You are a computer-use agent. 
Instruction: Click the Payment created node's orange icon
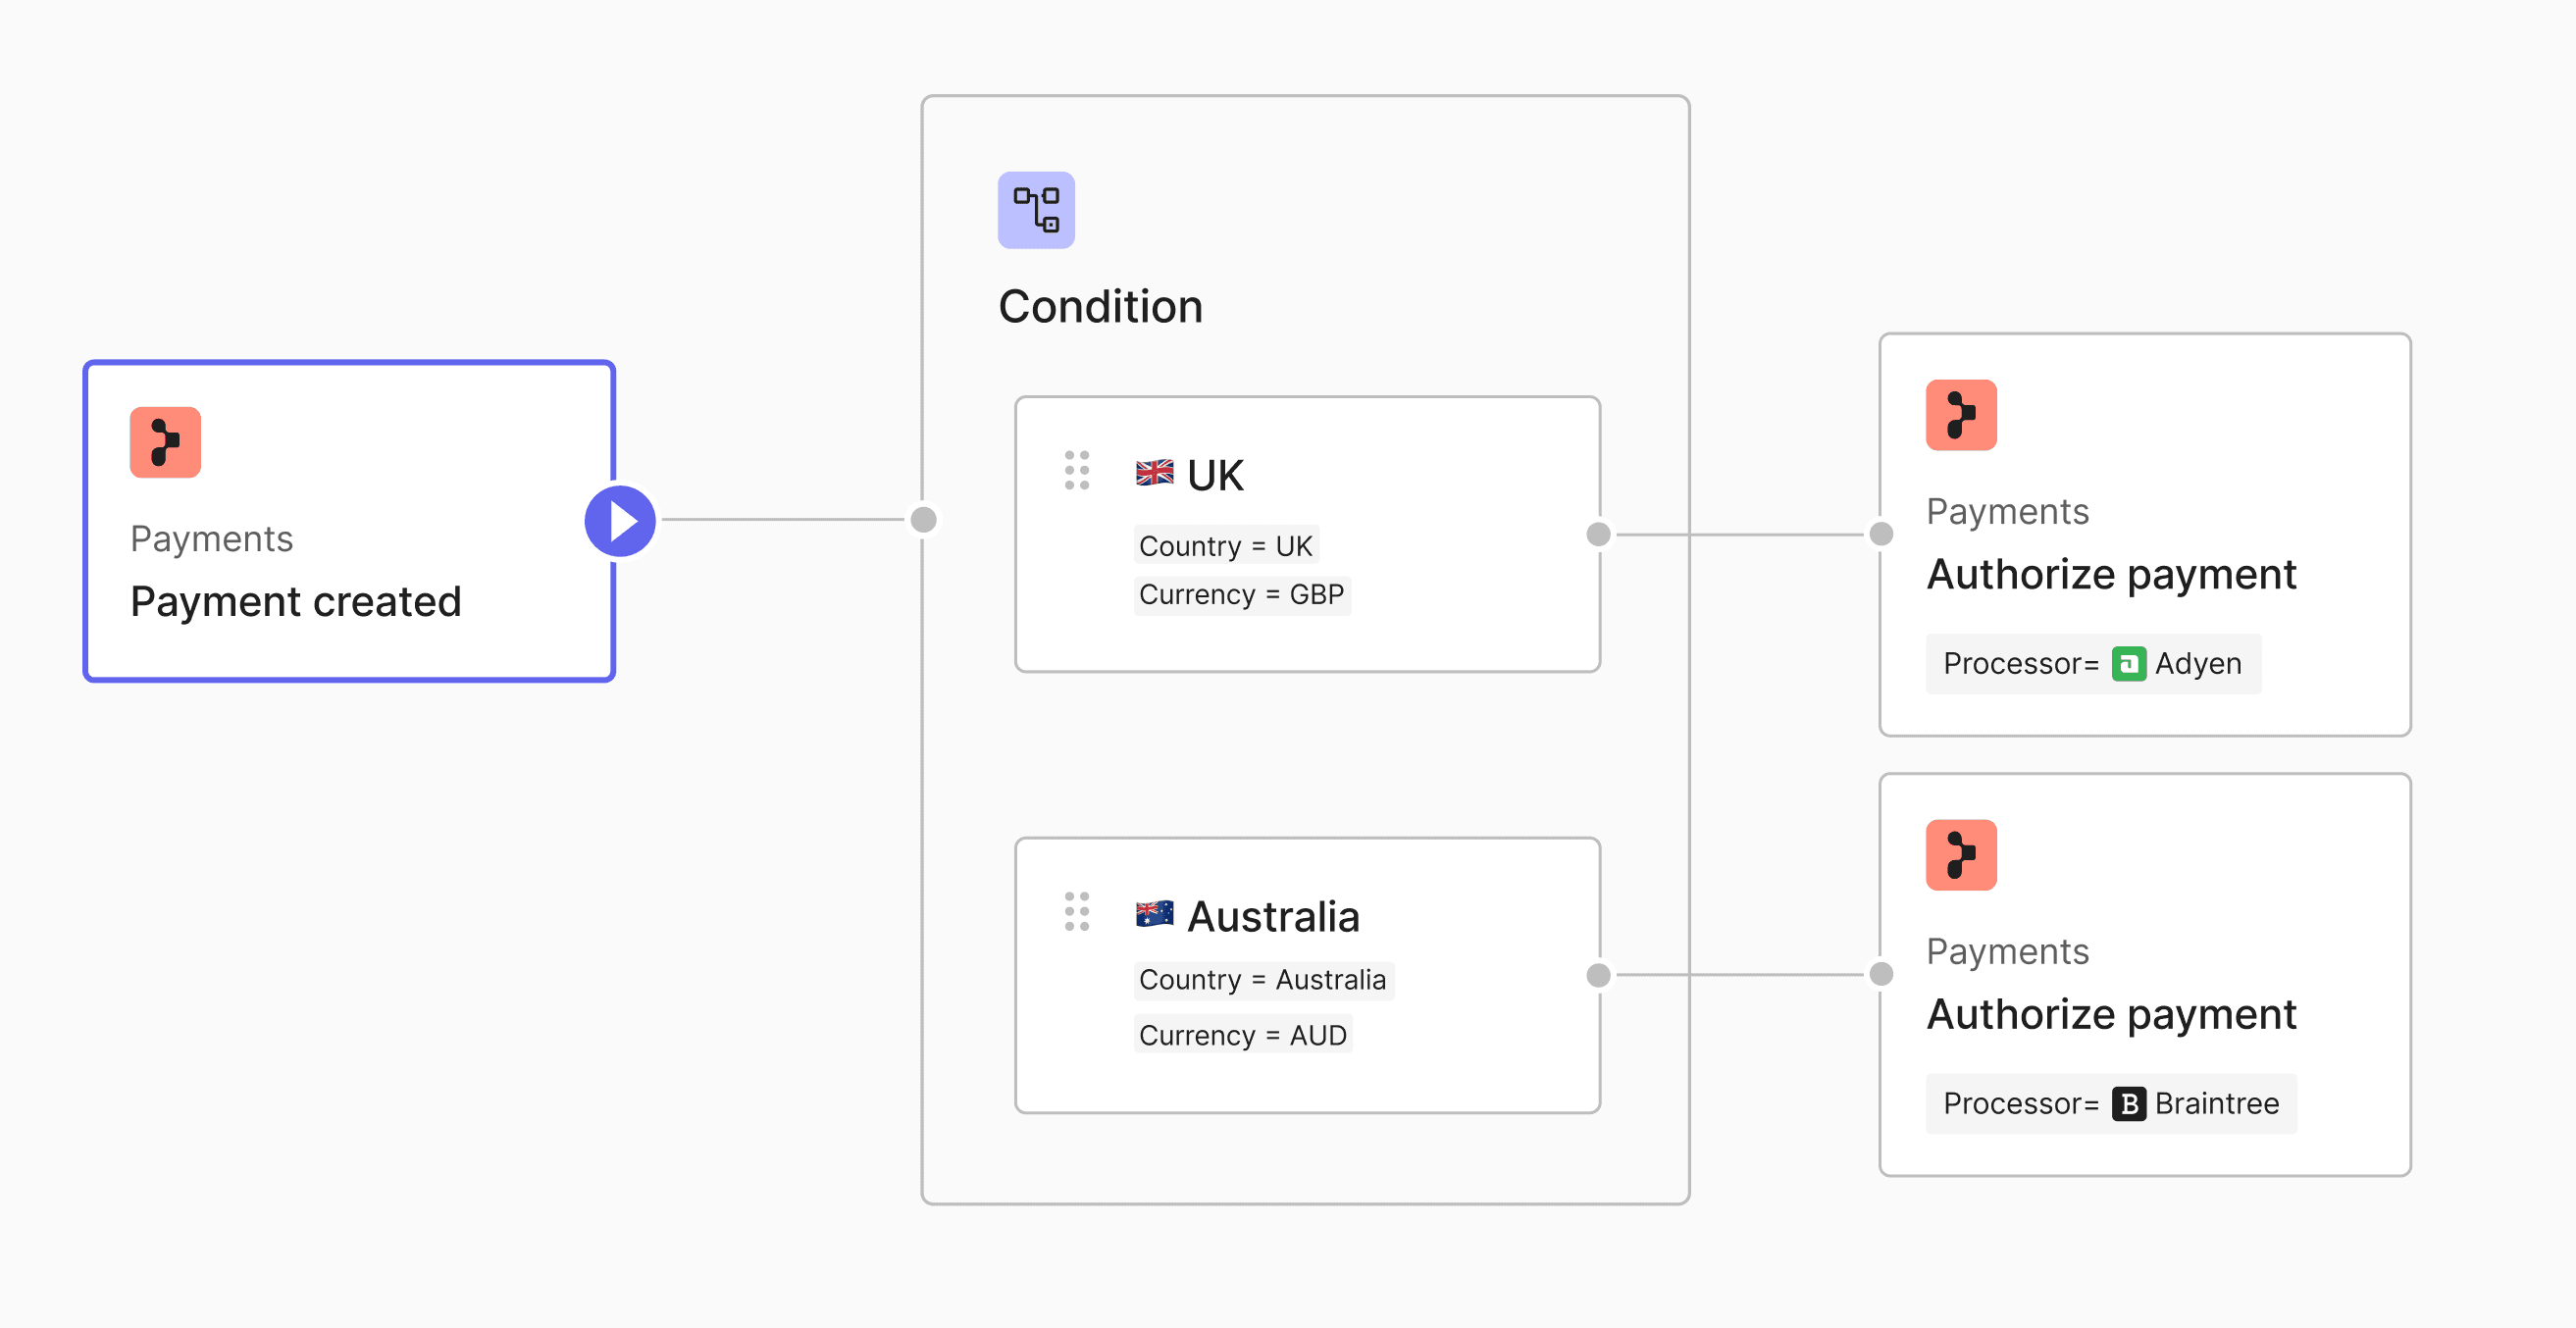(165, 442)
